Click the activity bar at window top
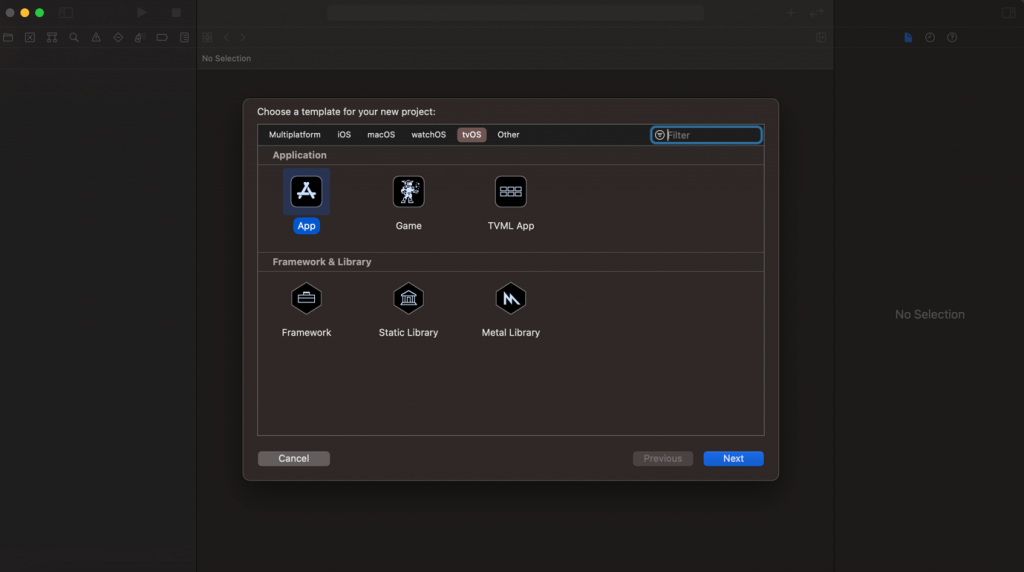Screen dimensions: 1024x572 coord(515,12)
